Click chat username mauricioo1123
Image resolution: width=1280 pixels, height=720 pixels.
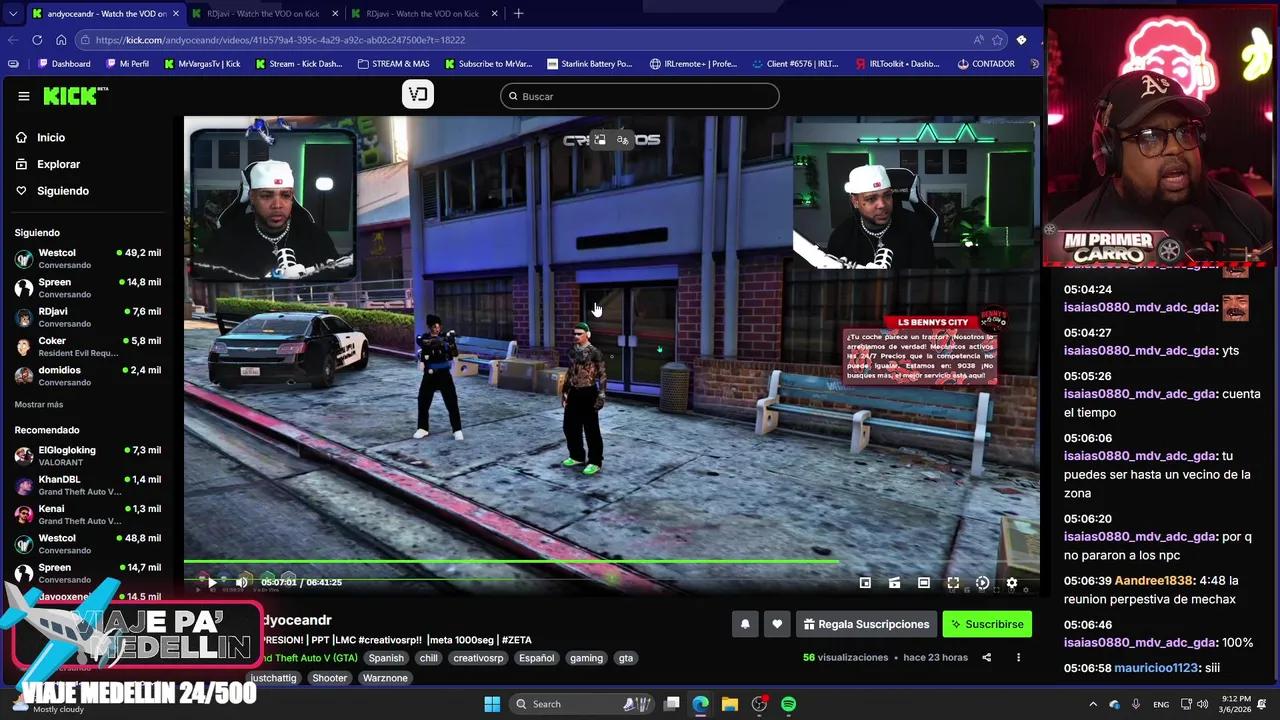[1155, 668]
